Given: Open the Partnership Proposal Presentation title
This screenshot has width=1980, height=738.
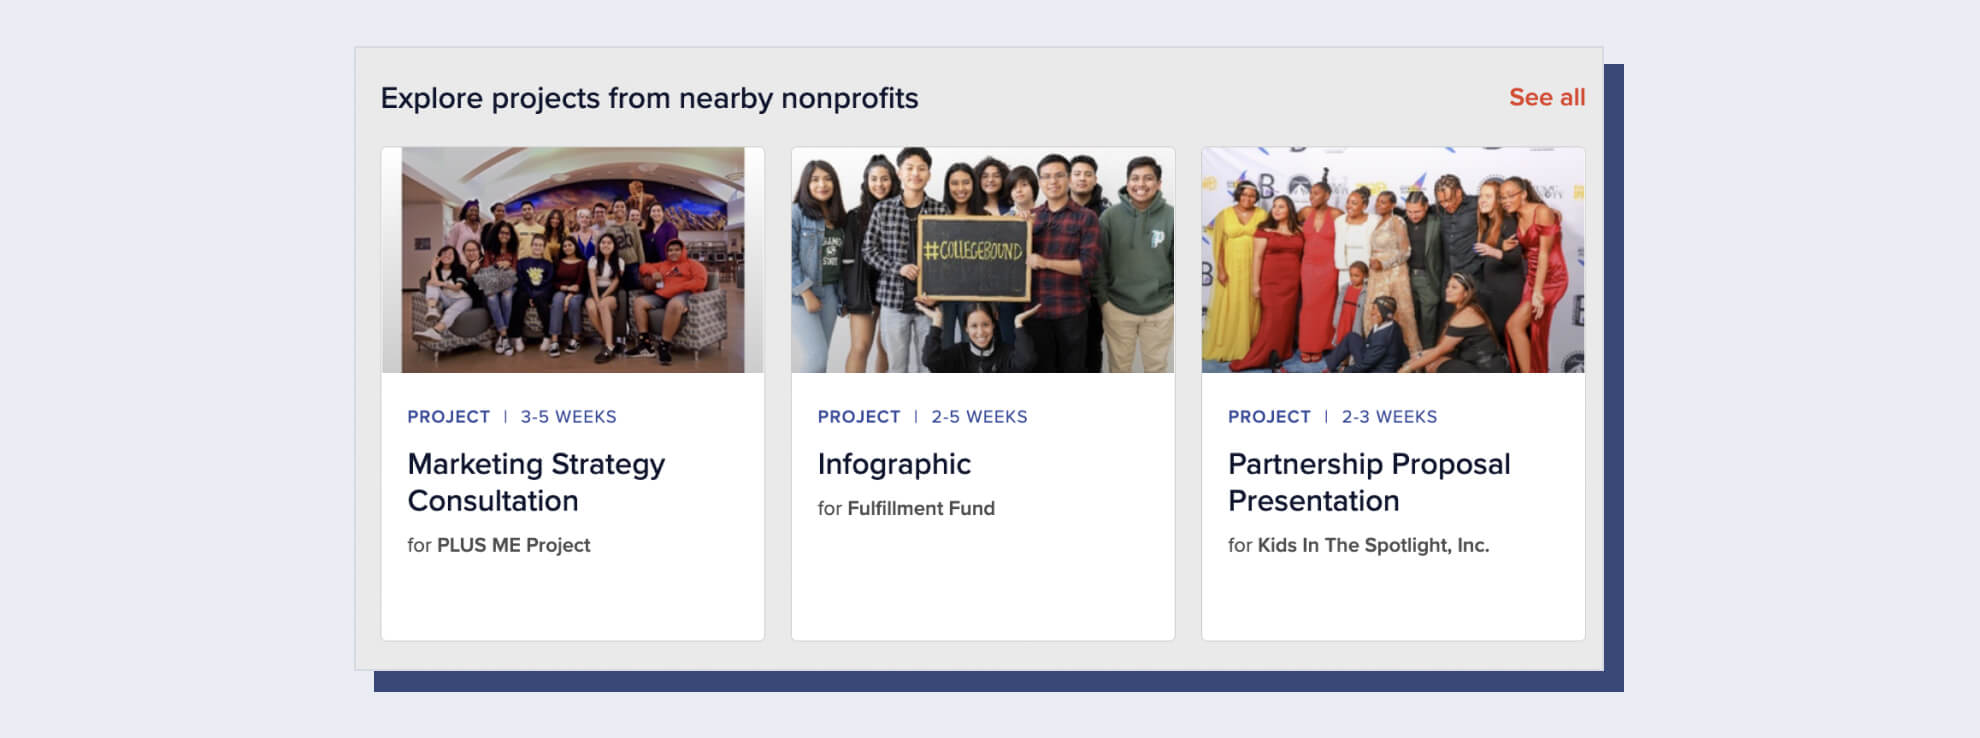Looking at the screenshot, I should click(x=1368, y=482).
